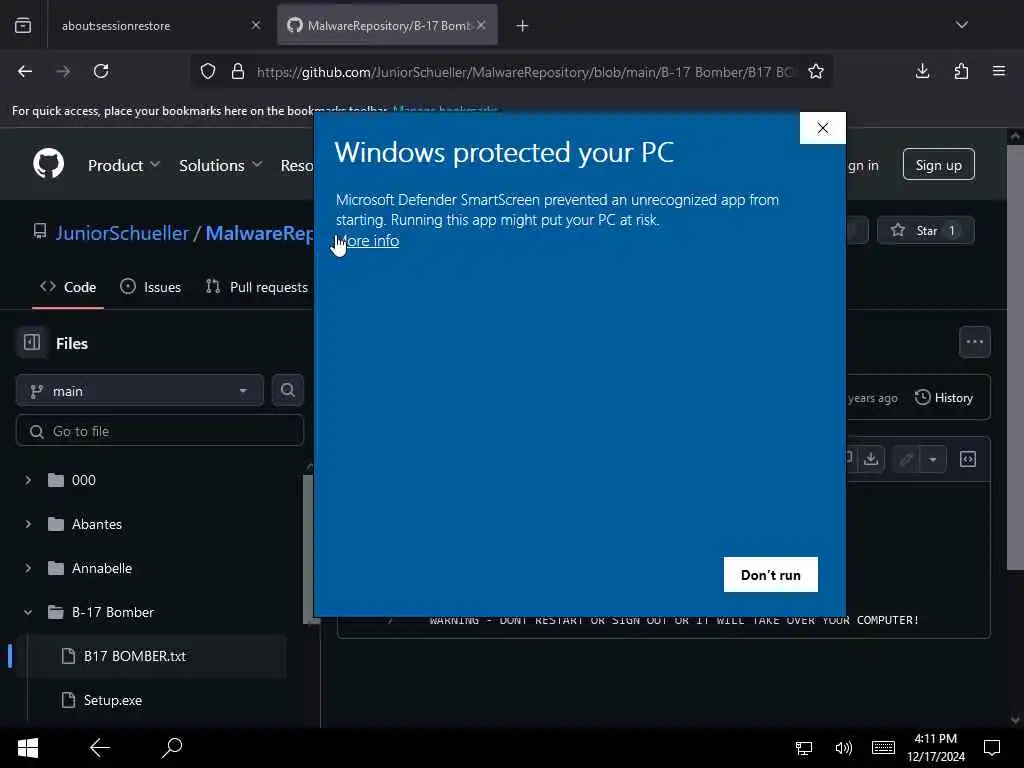Download raw file icon

871,458
